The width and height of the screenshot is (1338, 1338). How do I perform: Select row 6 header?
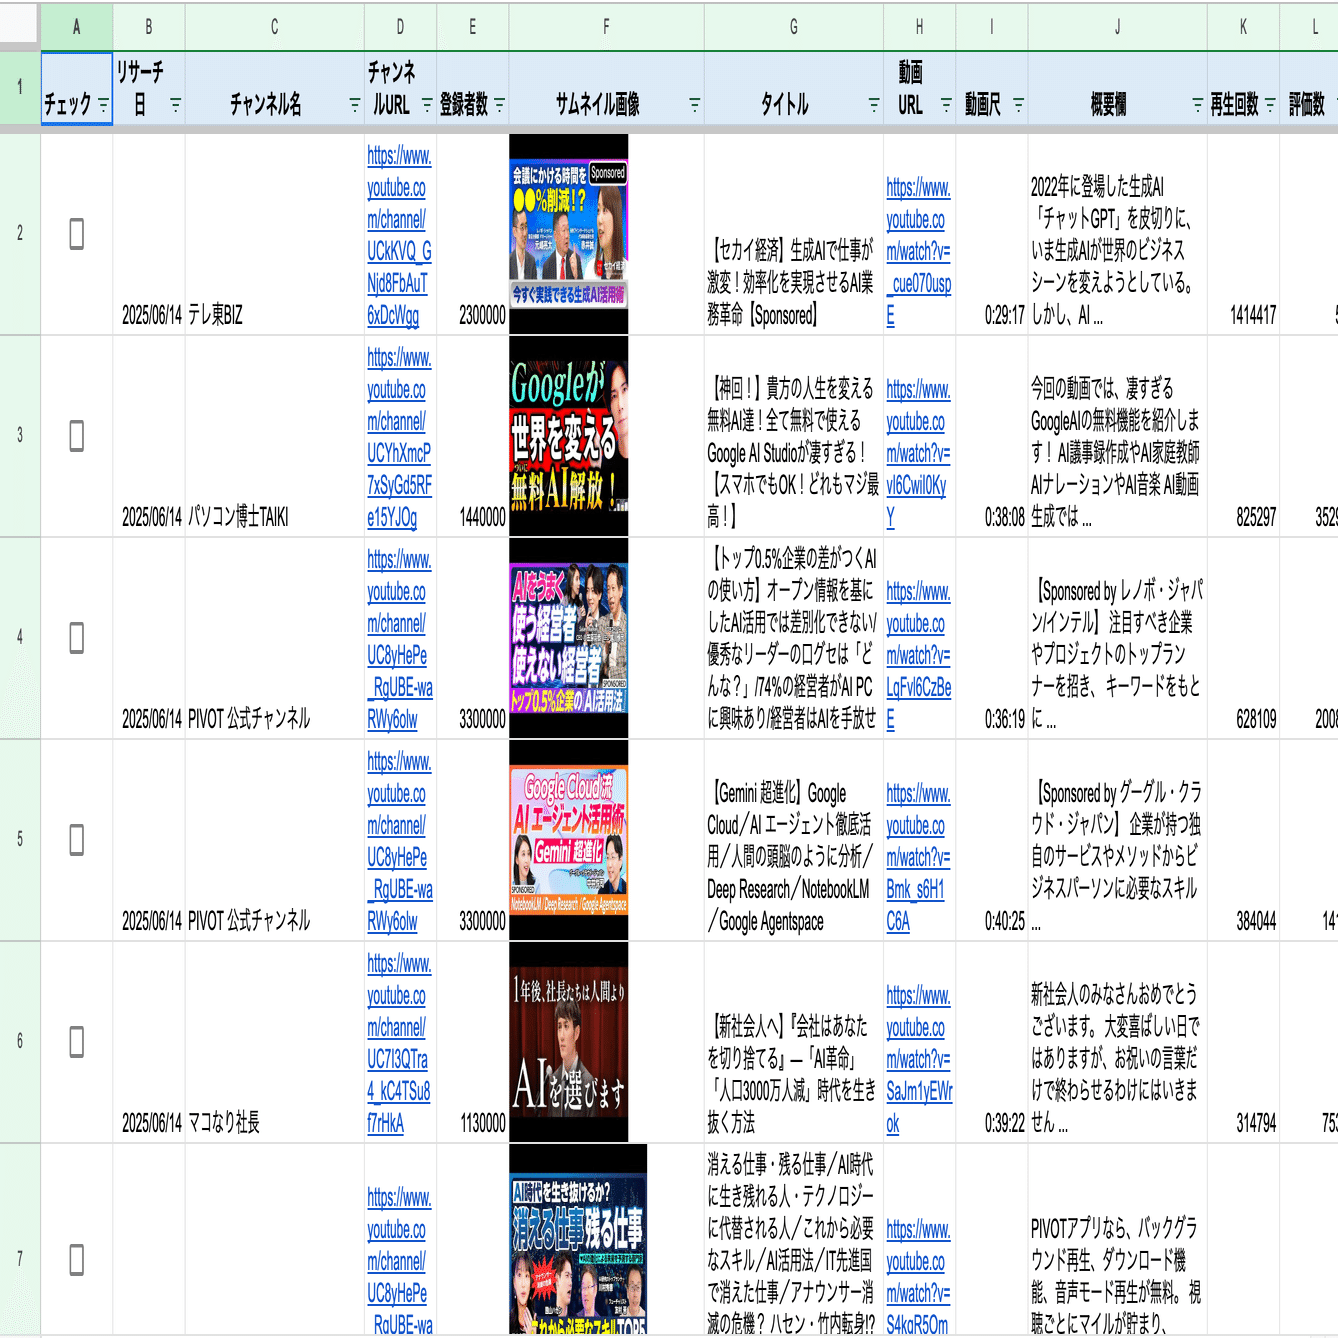20,1042
